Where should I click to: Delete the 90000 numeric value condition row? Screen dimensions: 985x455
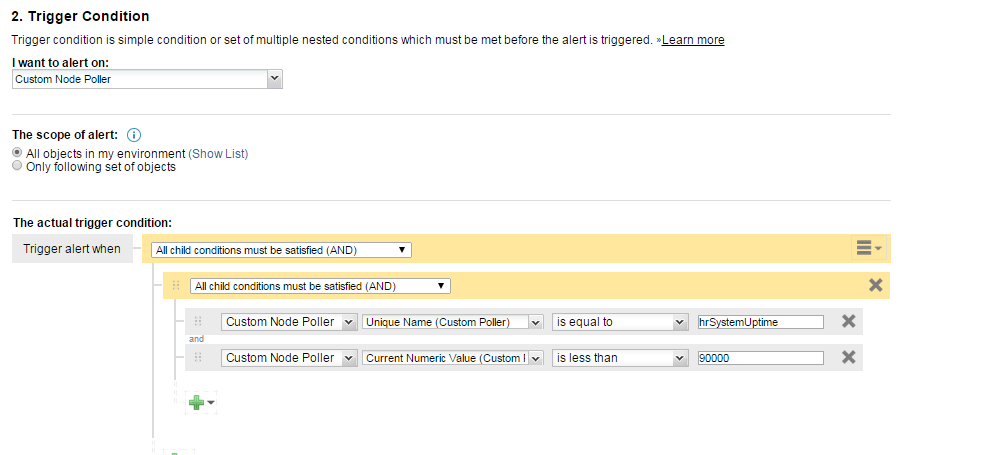click(x=849, y=357)
